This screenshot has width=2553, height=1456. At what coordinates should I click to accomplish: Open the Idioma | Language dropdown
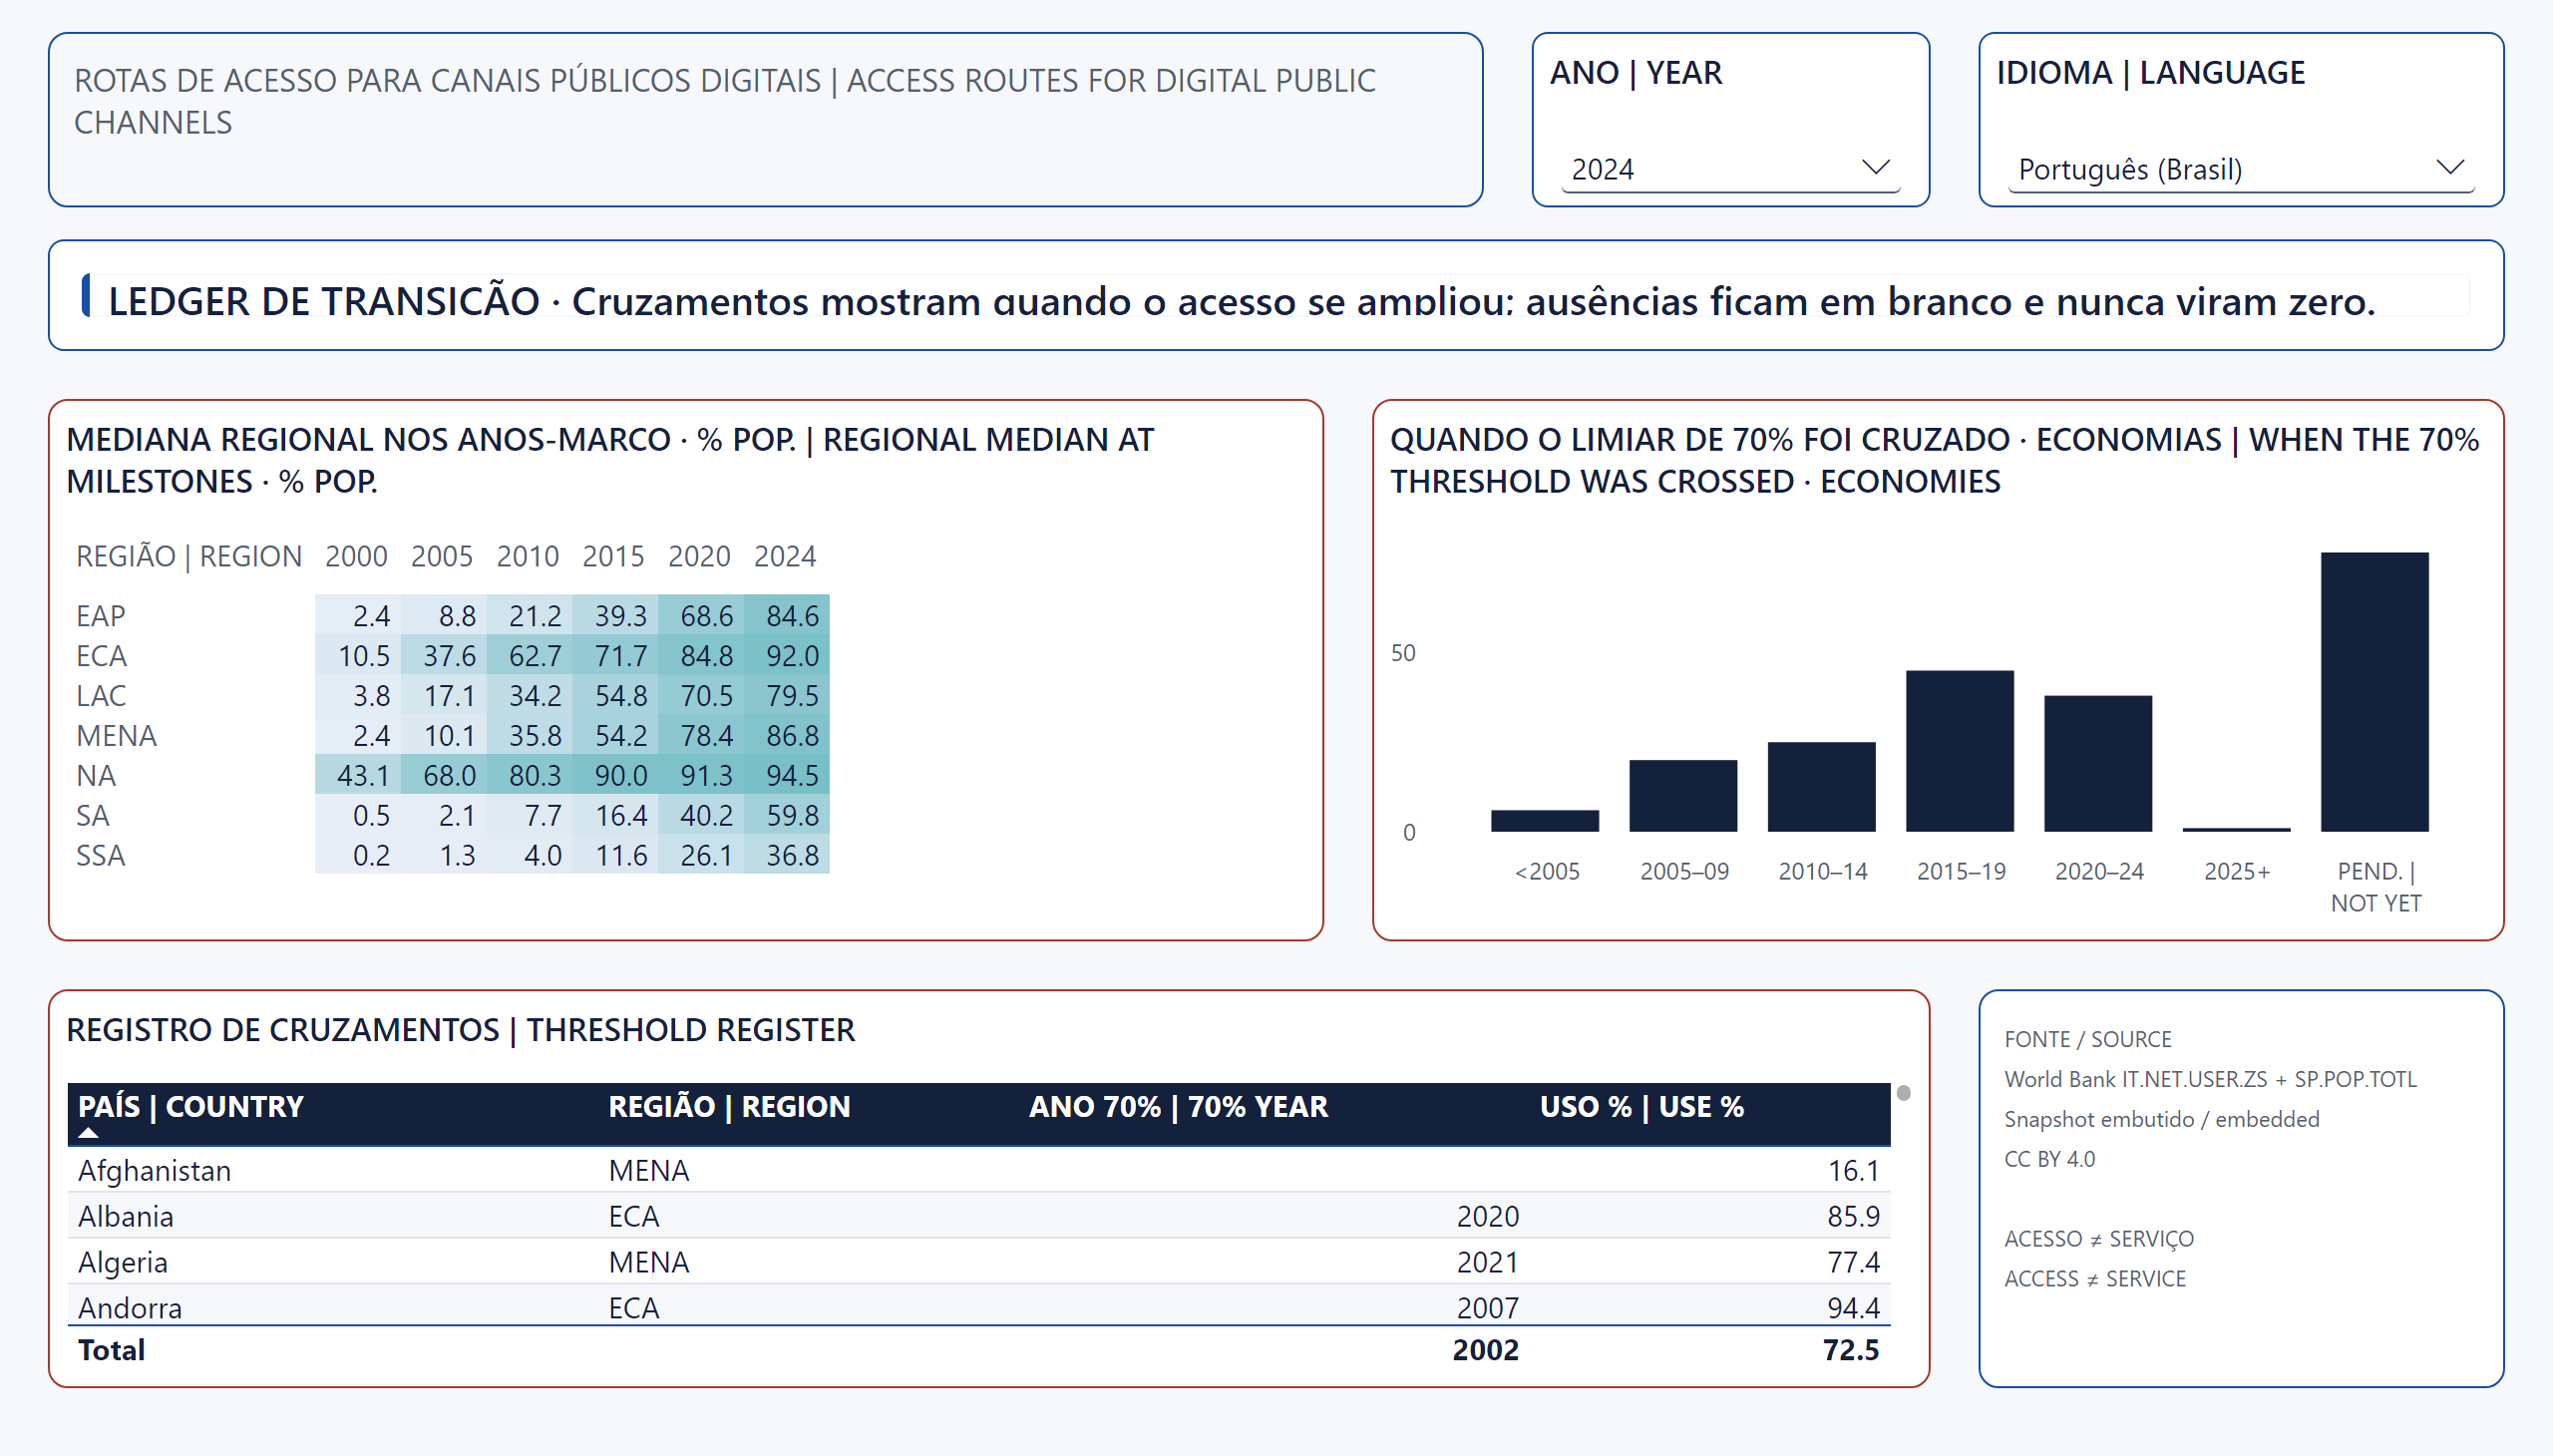tap(2240, 169)
